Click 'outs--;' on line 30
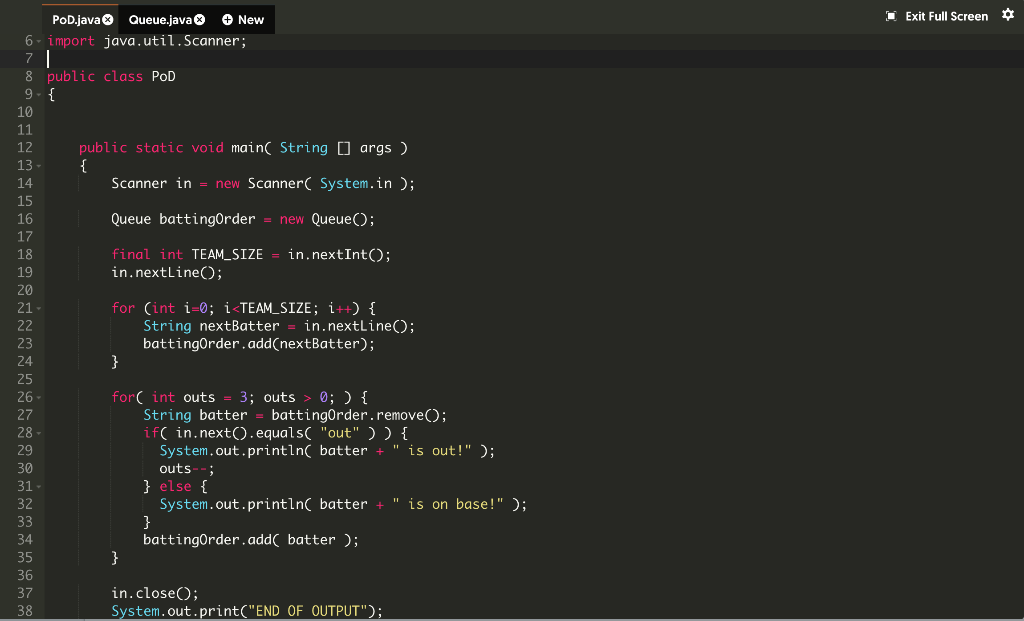 pyautogui.click(x=186, y=468)
